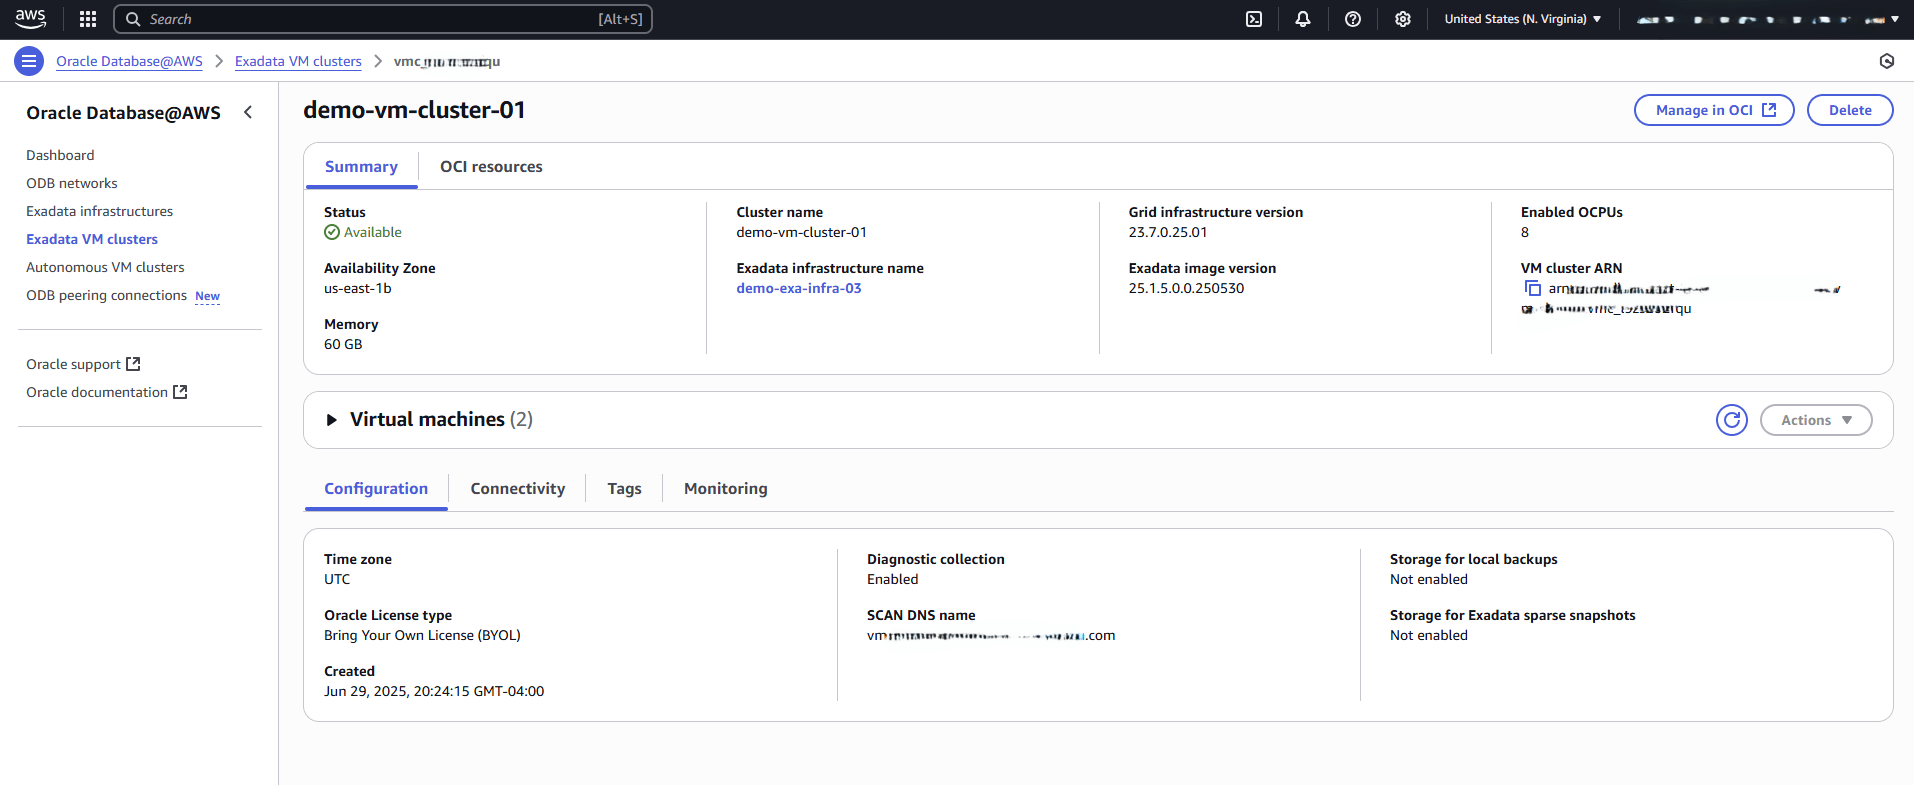Go to Exadata VM clusters breadcrumb

298,61
